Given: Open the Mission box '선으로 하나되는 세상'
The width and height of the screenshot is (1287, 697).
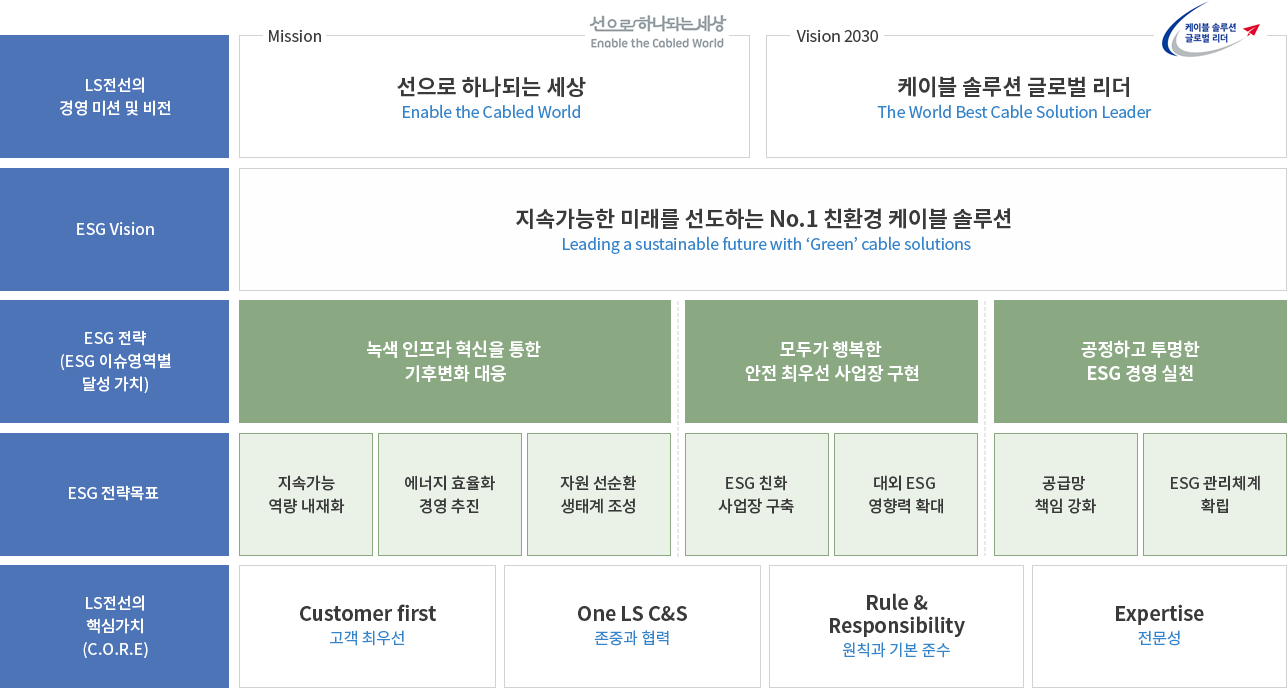Looking at the screenshot, I should click(x=492, y=98).
